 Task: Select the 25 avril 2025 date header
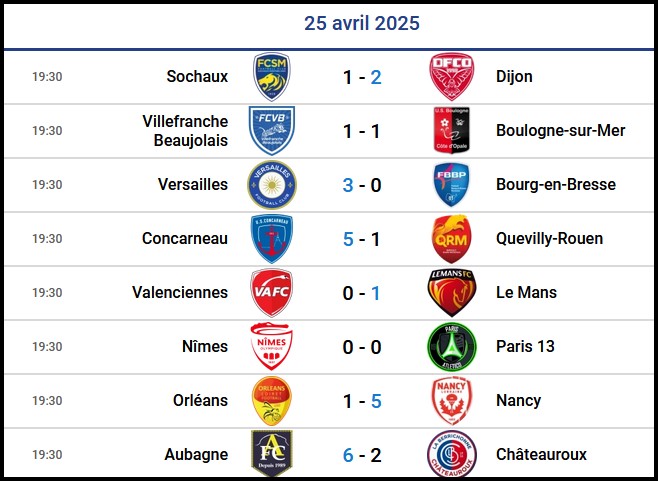(x=361, y=23)
